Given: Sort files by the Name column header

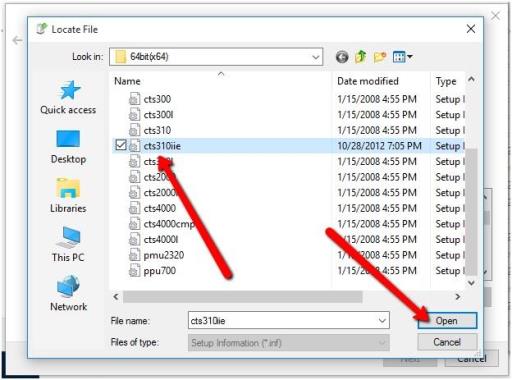Looking at the screenshot, I should 127,81.
